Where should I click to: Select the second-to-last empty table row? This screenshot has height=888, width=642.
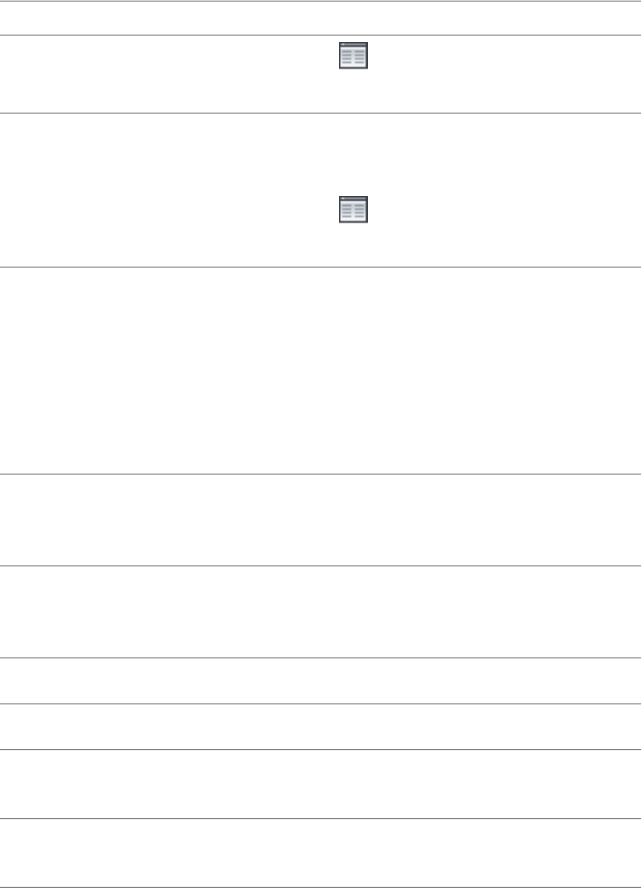coord(320,784)
